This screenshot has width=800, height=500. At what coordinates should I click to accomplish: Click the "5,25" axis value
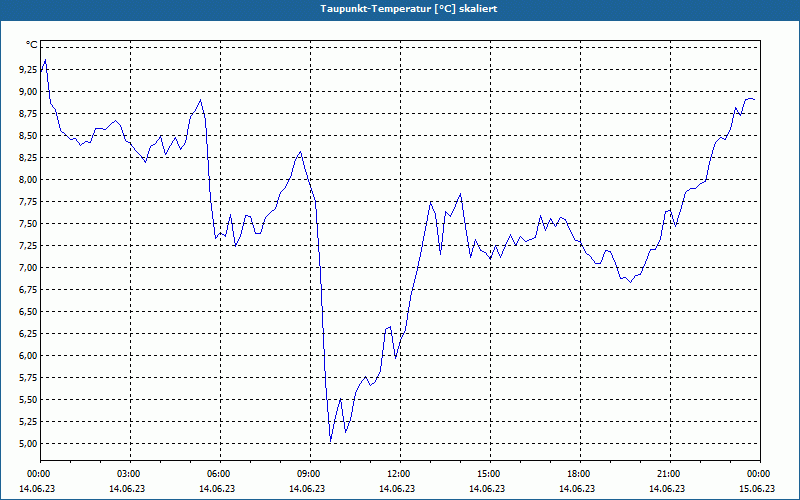coord(29,422)
